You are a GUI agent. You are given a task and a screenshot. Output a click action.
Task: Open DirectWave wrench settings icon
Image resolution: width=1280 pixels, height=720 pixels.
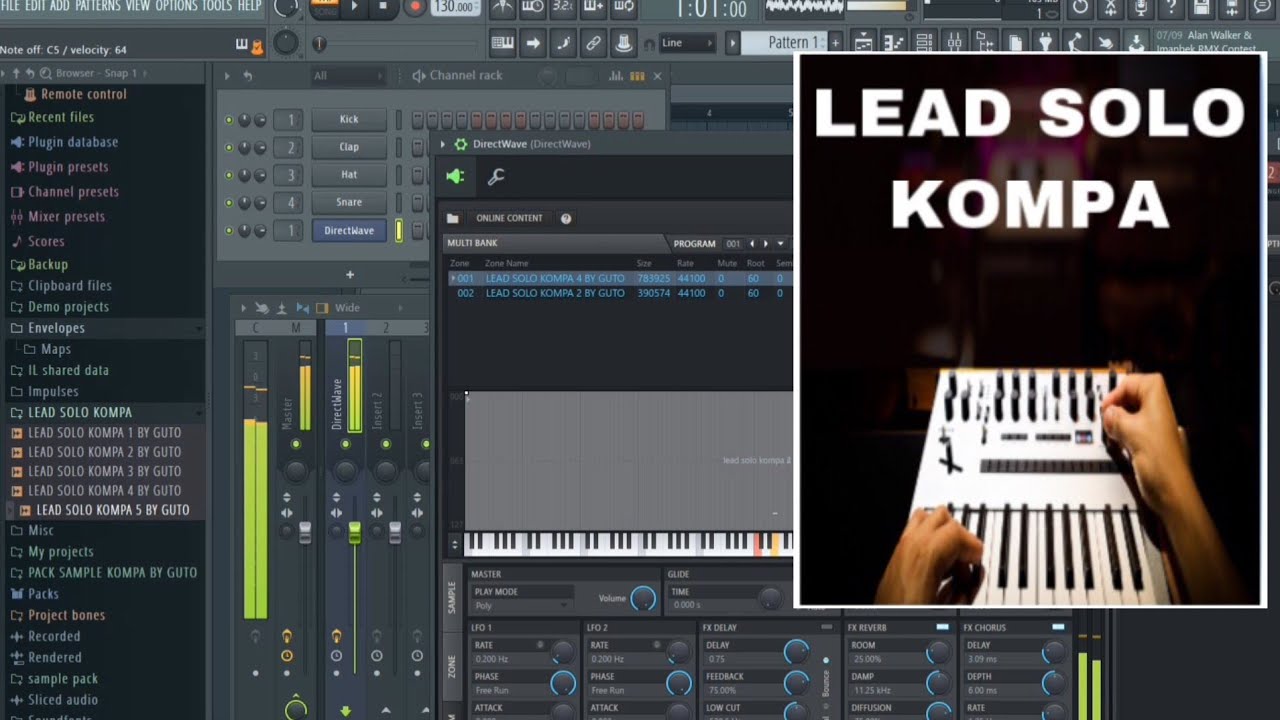coord(496,177)
